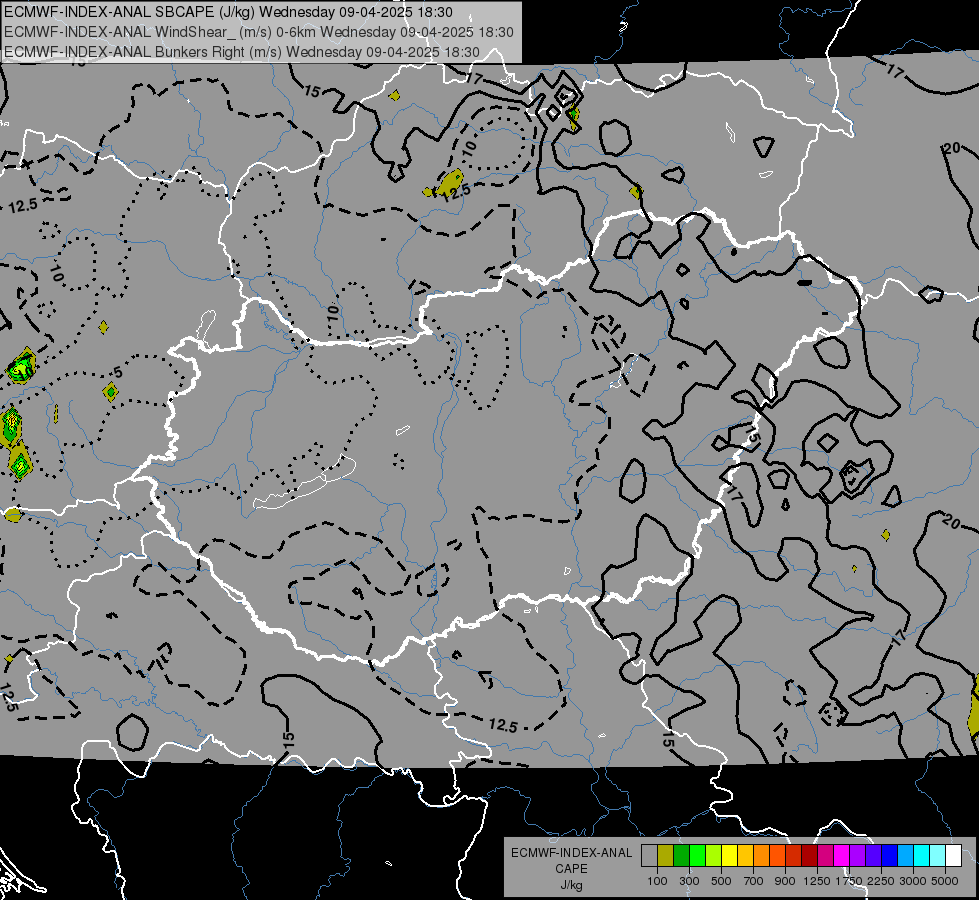Screen dimensions: 979x900
Task: Click the 1250 legend value
Action: click(x=817, y=881)
